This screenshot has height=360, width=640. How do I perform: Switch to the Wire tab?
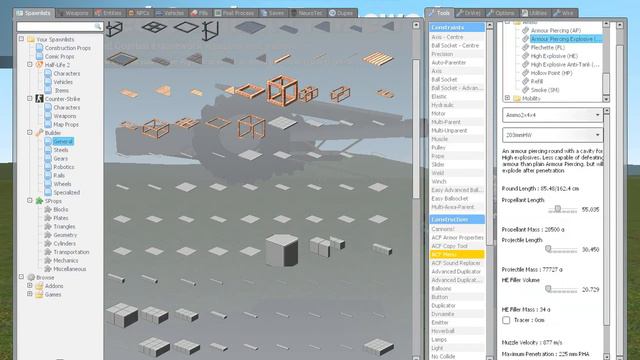pos(564,13)
